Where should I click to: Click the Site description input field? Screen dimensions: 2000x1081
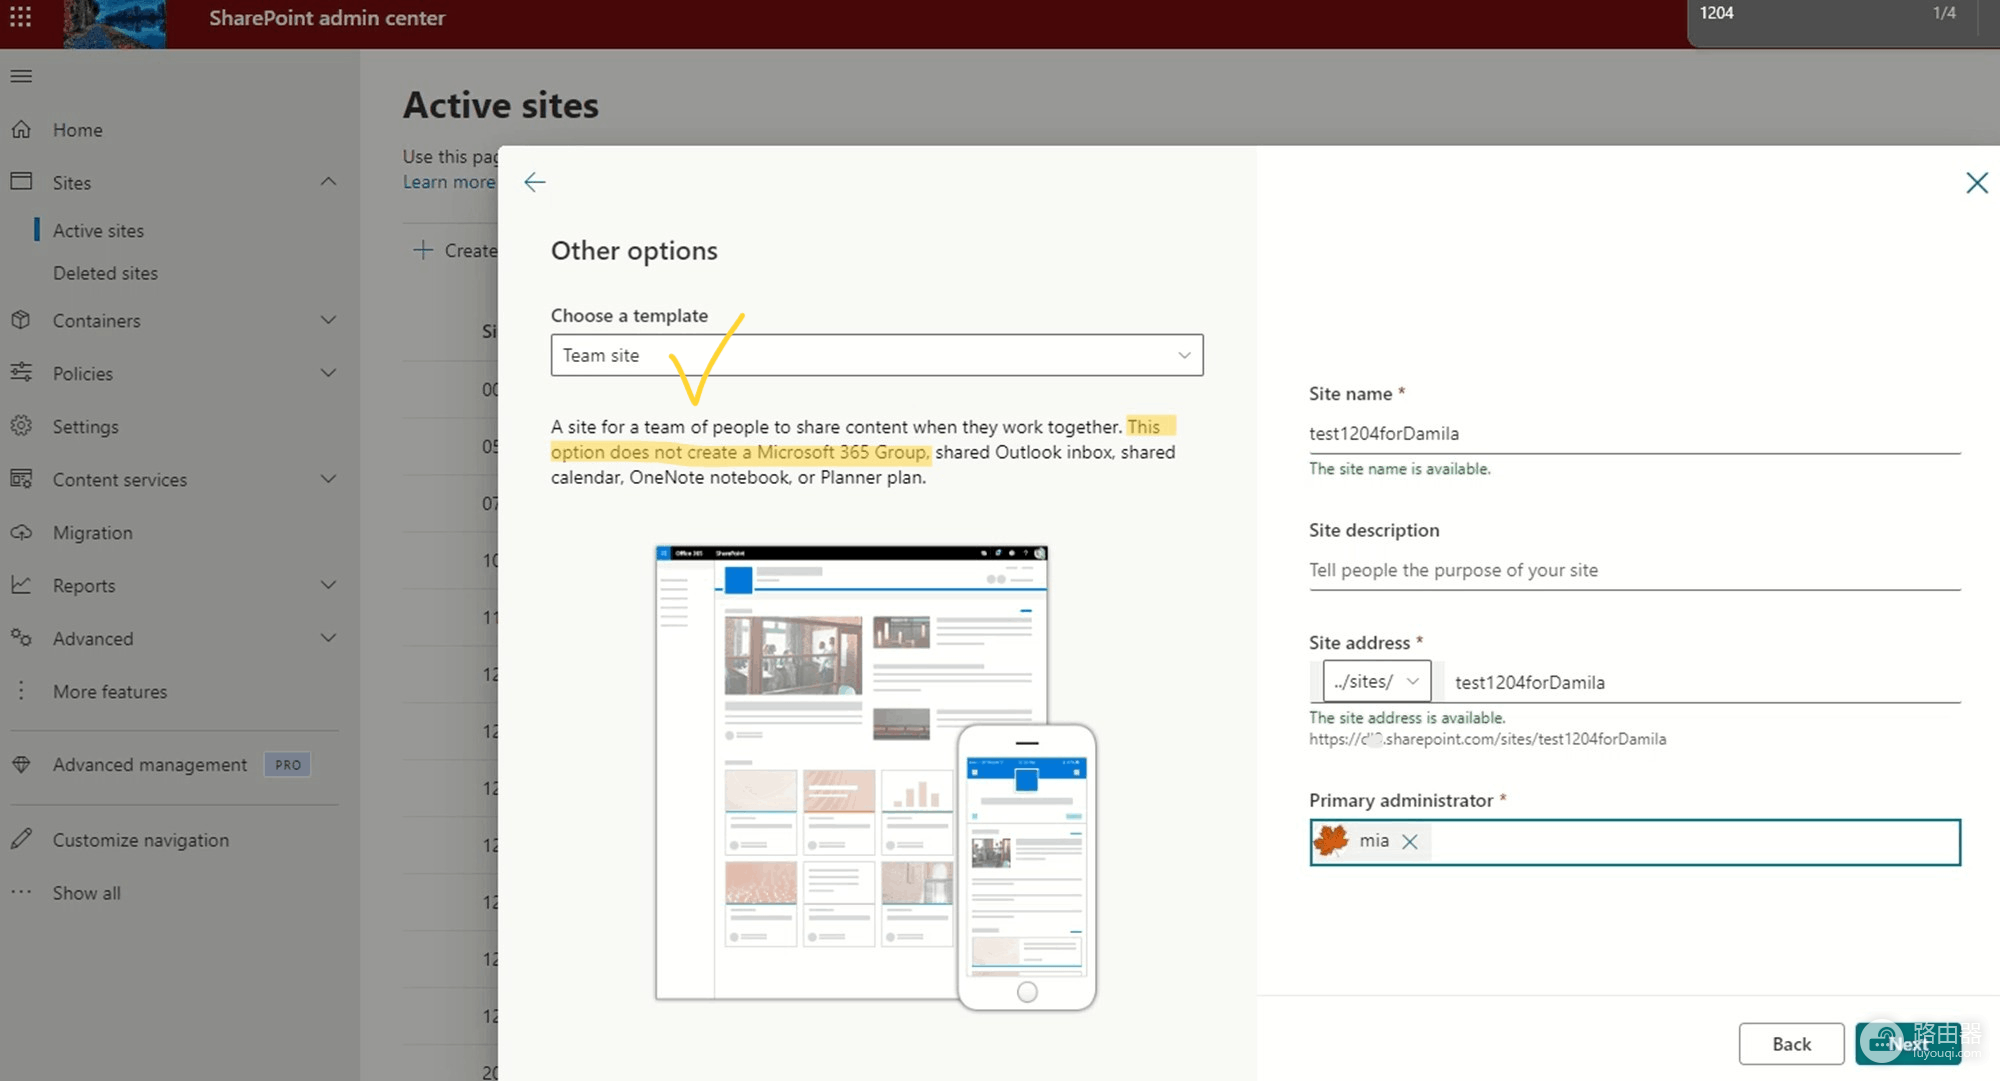pyautogui.click(x=1634, y=570)
